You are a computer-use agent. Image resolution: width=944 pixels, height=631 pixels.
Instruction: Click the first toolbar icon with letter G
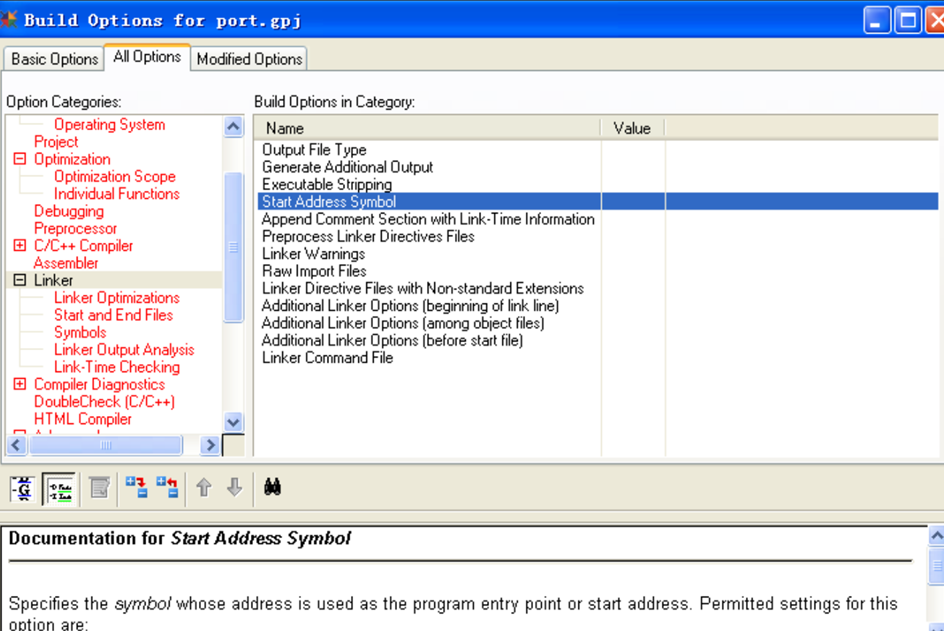(x=23, y=488)
